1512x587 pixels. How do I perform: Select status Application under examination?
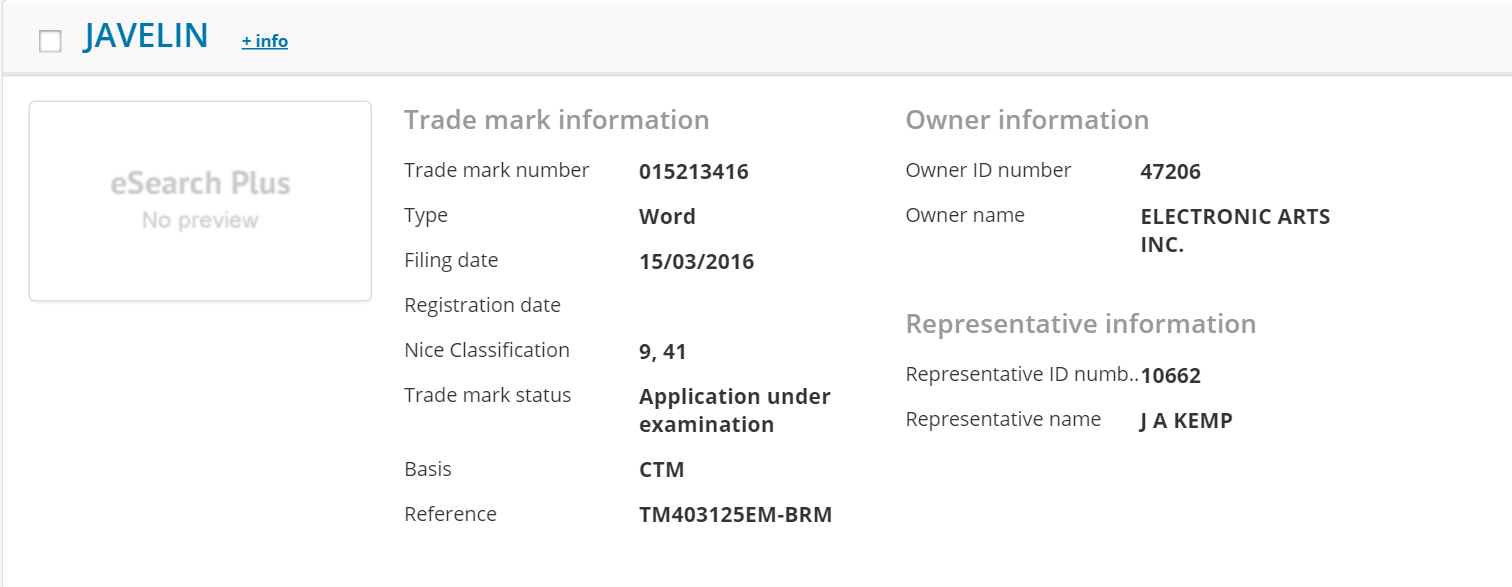[734, 410]
